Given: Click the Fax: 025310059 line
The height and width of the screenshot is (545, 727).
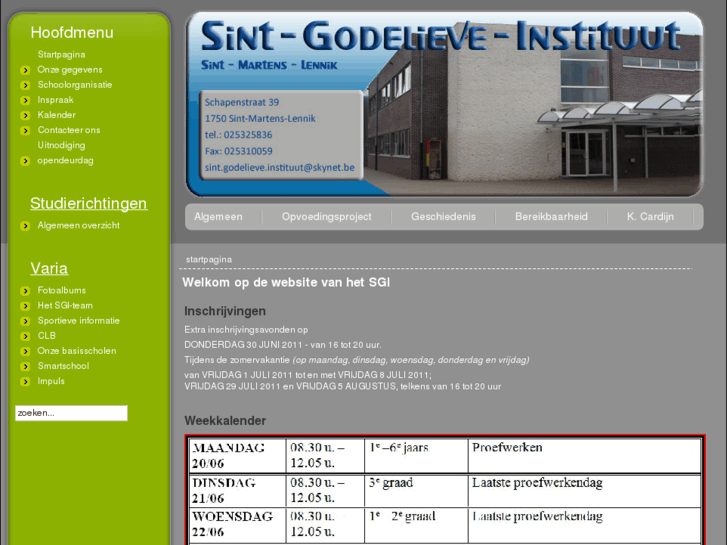Looking at the screenshot, I should click(x=238, y=151).
